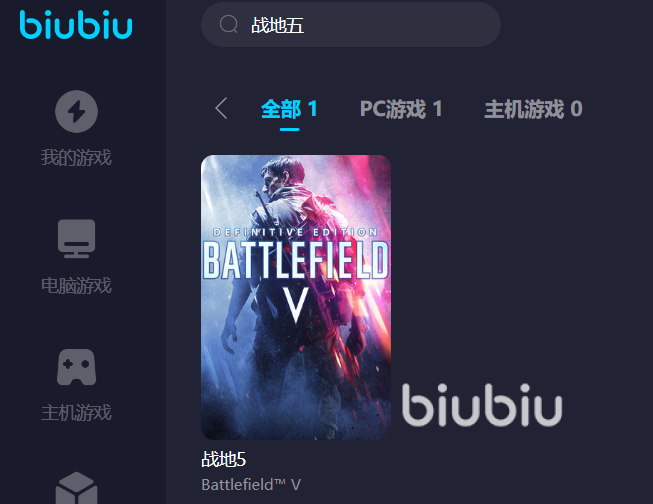This screenshot has width=653, height=504.
Task: Click the Battlefield™ V subtitle text
Action: pyautogui.click(x=251, y=484)
